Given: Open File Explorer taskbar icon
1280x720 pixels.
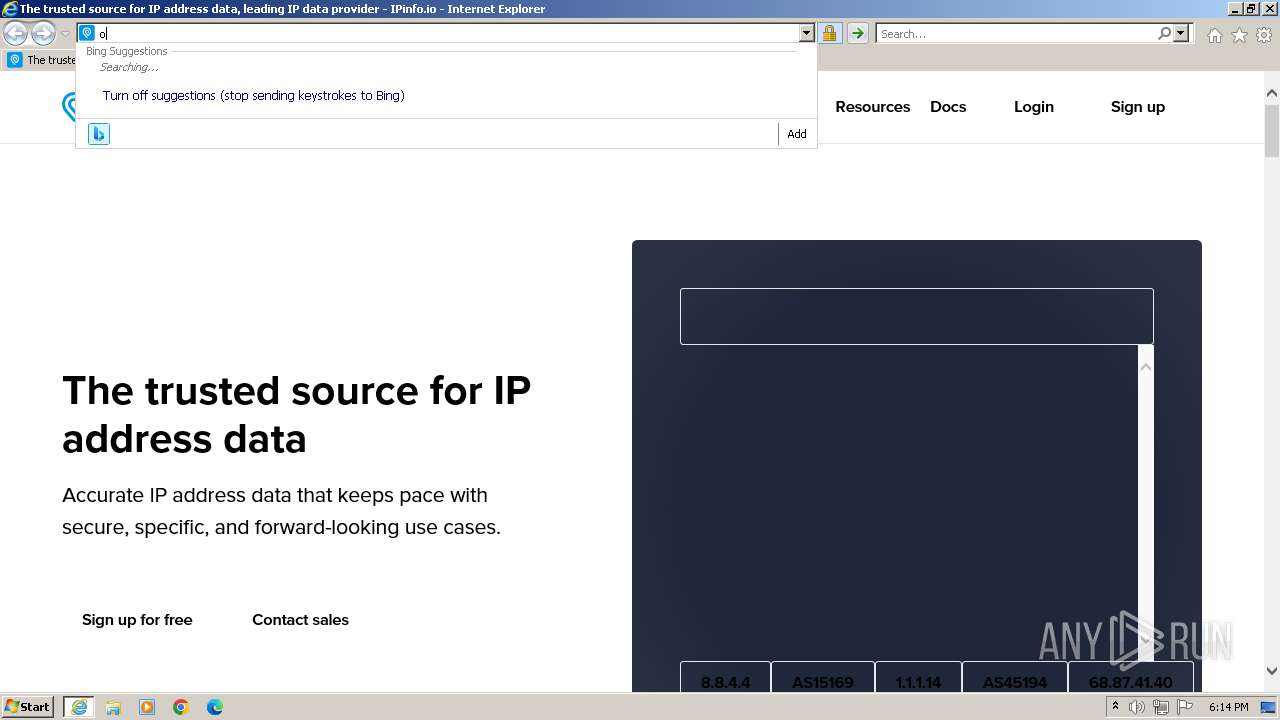Looking at the screenshot, I should pos(113,707).
